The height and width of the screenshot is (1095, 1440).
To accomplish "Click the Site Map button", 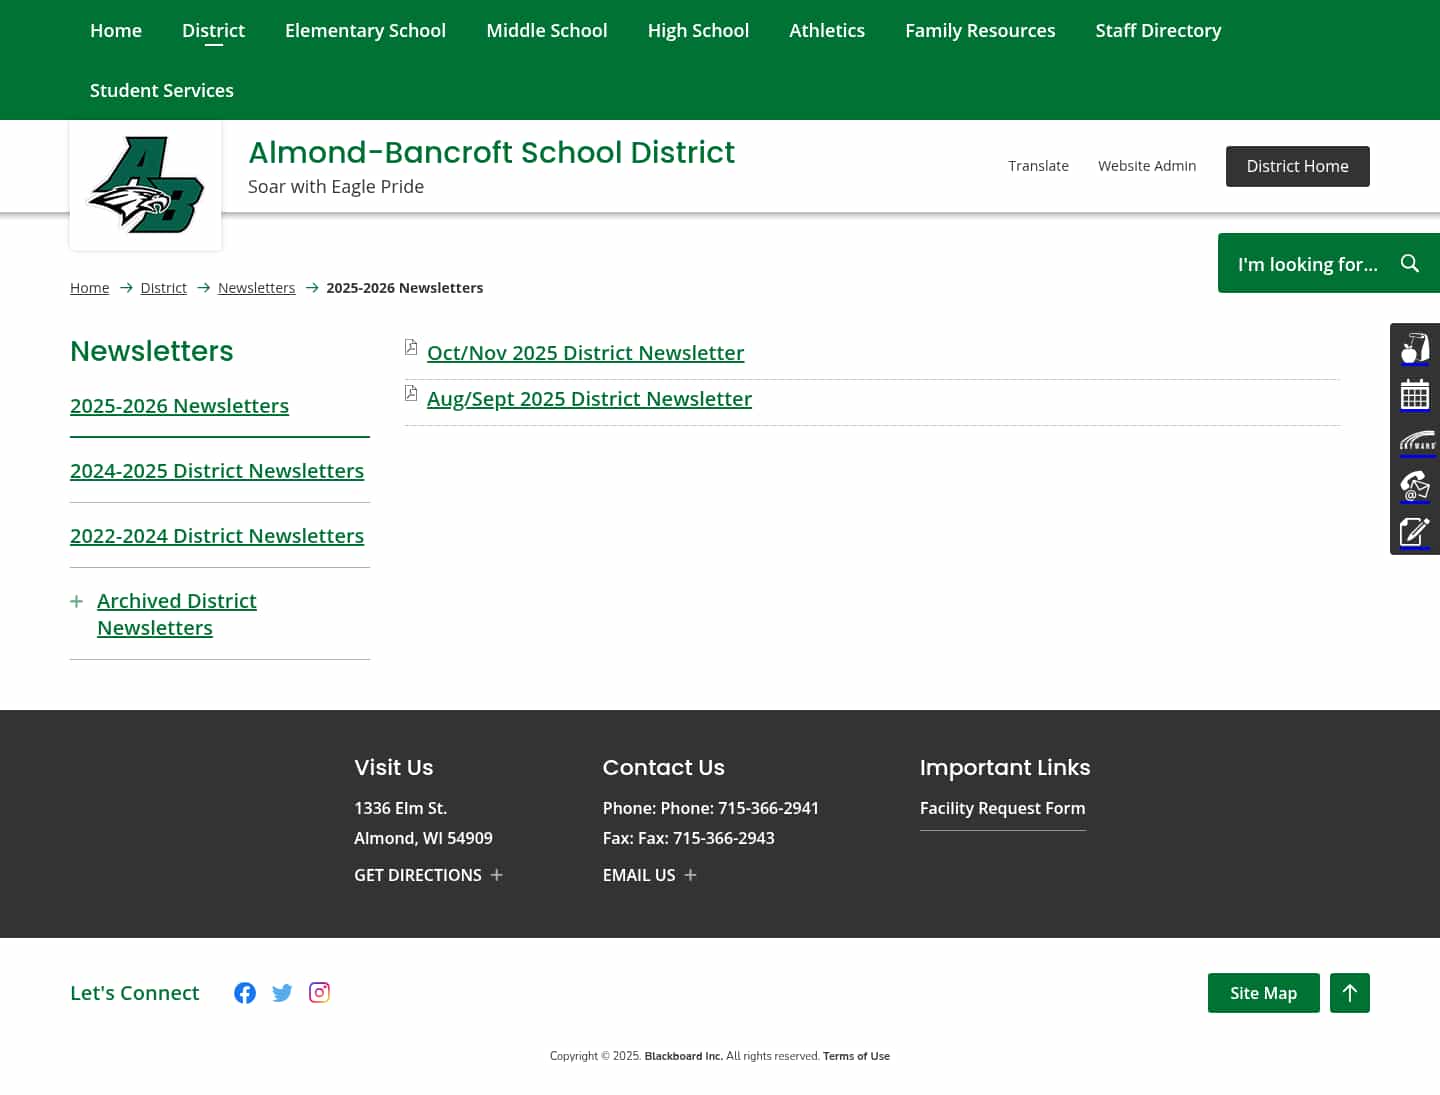I will [x=1263, y=993].
